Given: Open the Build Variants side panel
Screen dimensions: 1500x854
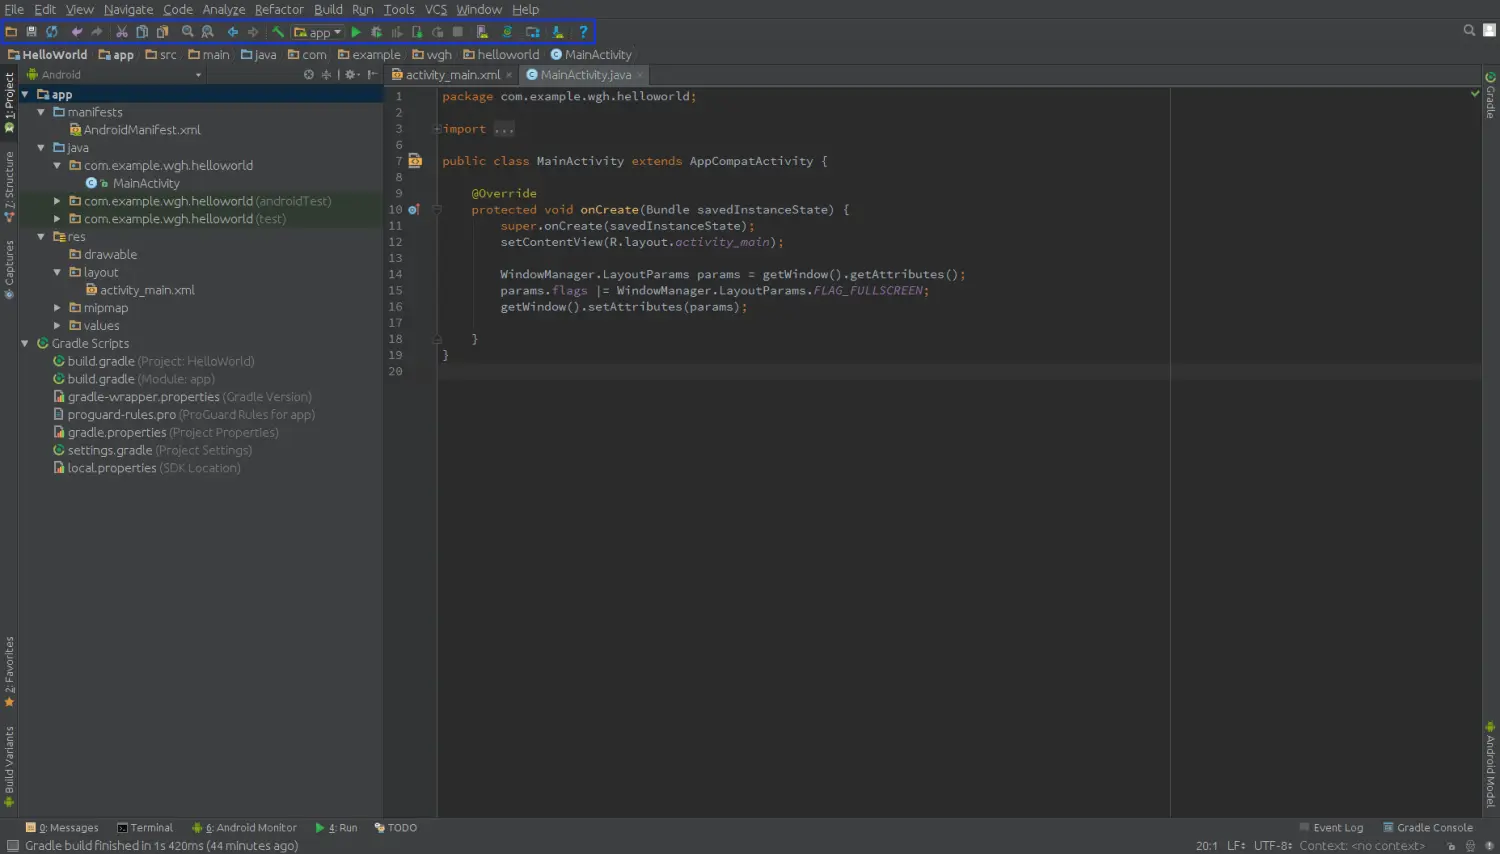Looking at the screenshot, I should tap(9, 766).
